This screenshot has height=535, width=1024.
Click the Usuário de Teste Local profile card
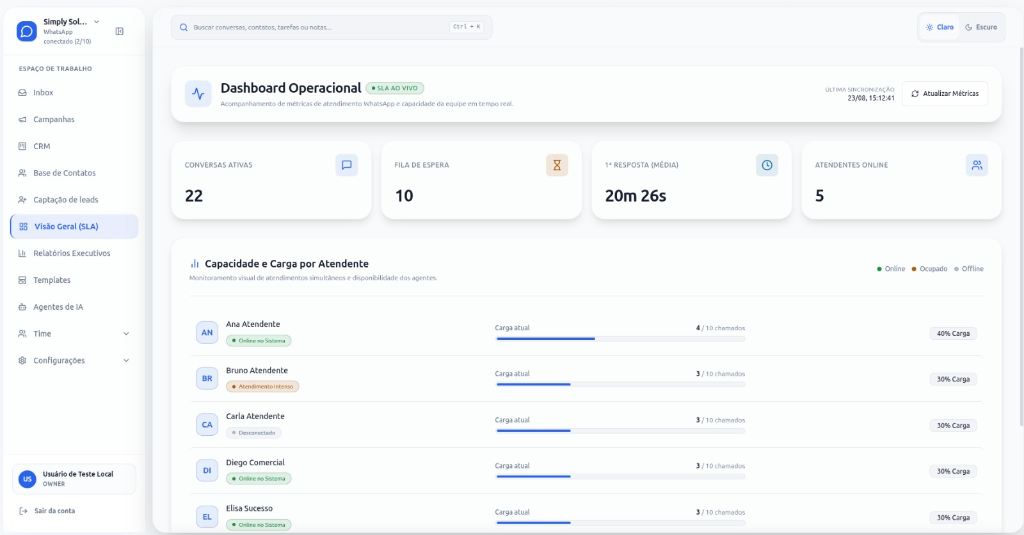74,479
